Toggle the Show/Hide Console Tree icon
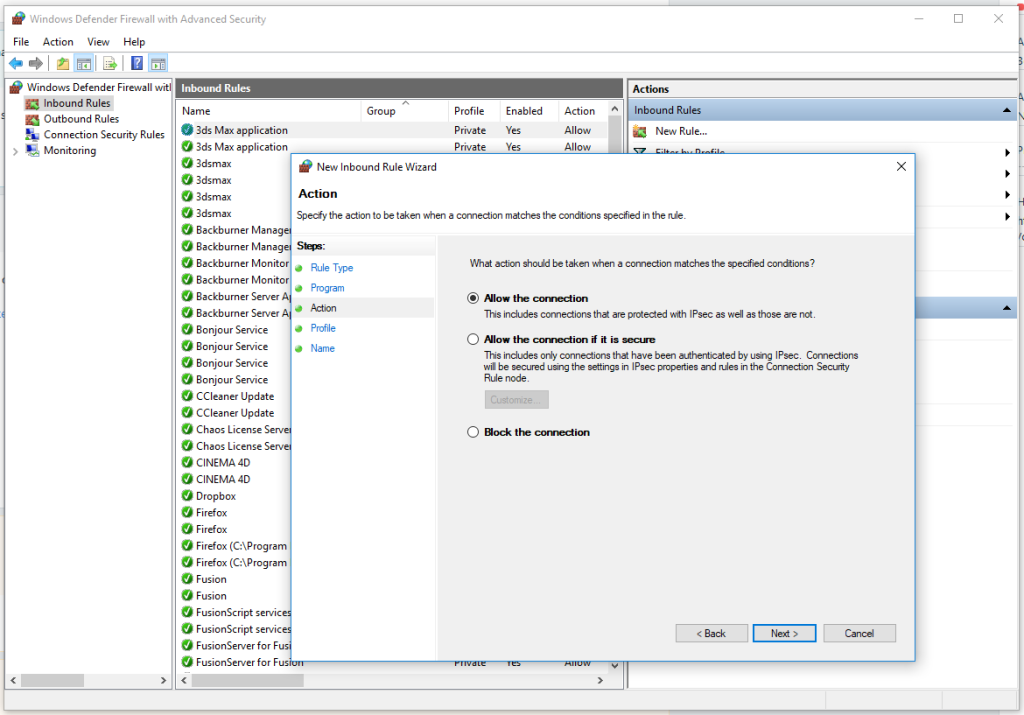 (84, 63)
